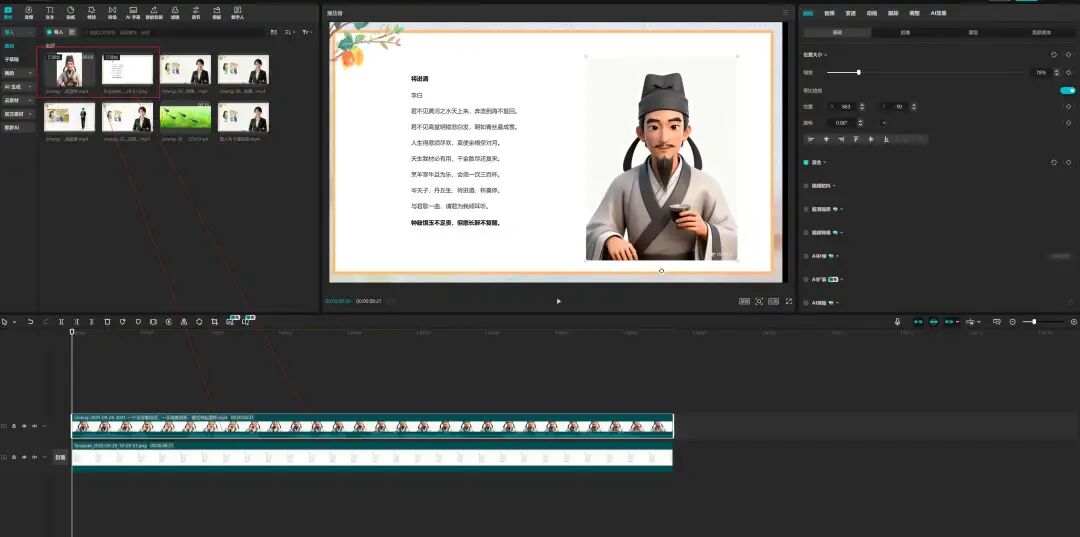Click the 封面 cover button on timeline
This screenshot has height=537, width=1080.
tap(60, 457)
